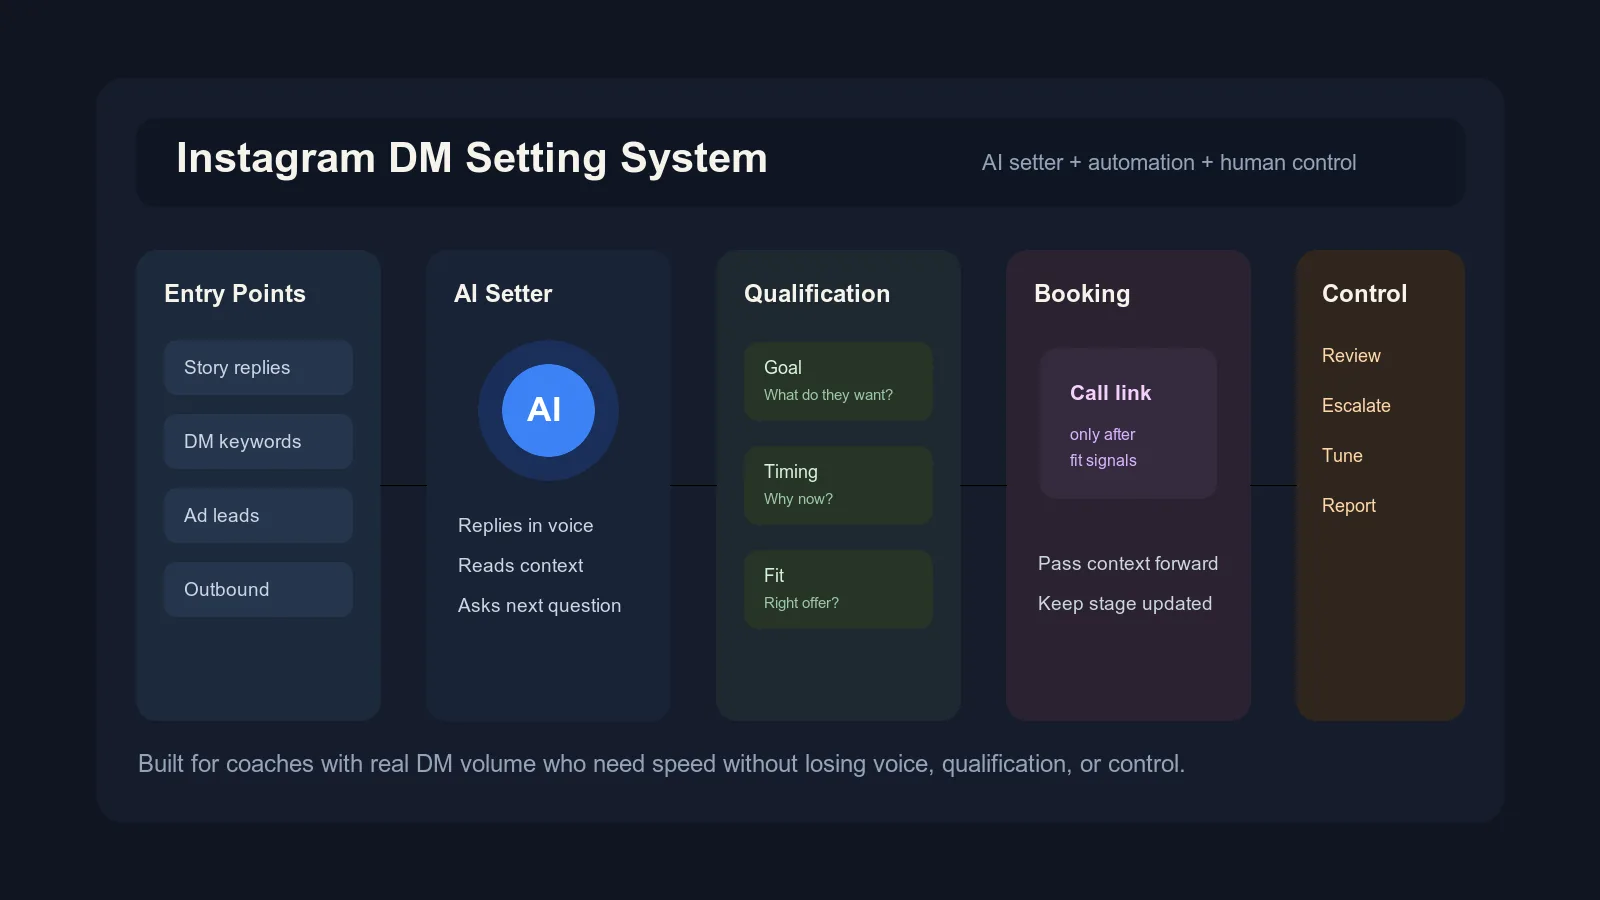The height and width of the screenshot is (900, 1600).
Task: Click the Booking column heading
Action: [x=1082, y=293]
